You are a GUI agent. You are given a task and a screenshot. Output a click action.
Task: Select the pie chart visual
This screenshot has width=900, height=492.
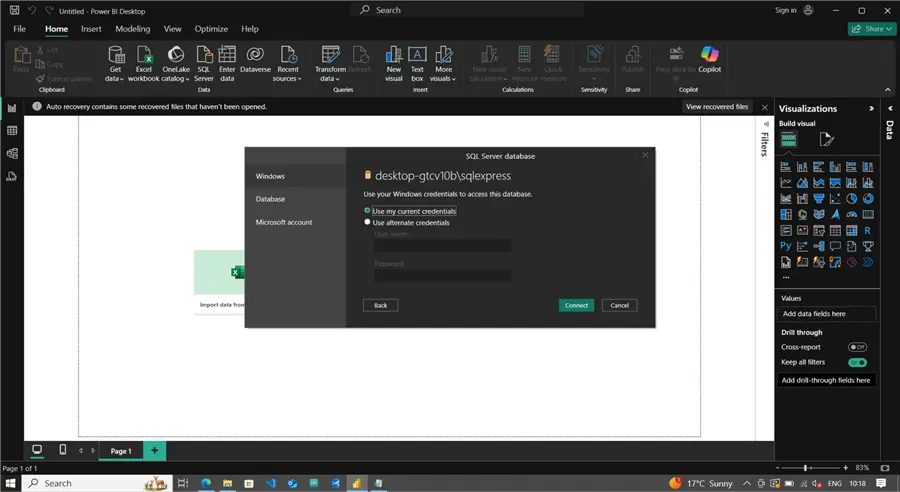pos(851,199)
